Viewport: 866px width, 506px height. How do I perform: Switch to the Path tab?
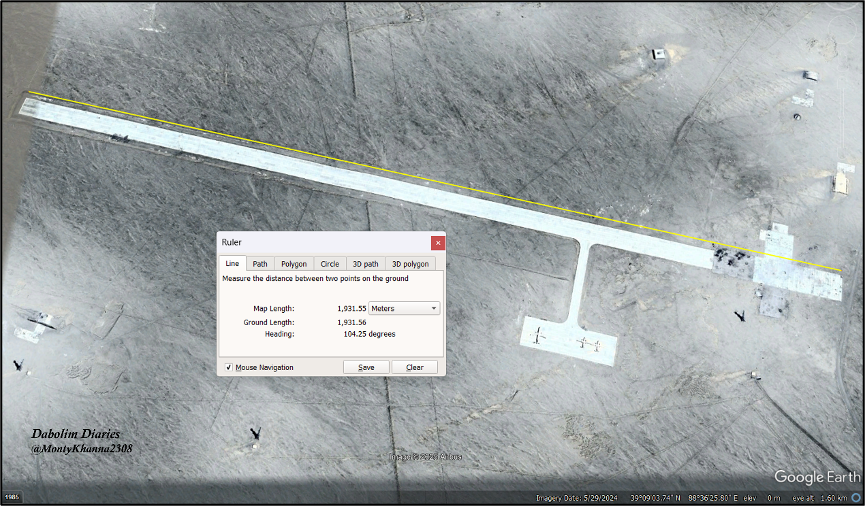pyautogui.click(x=259, y=264)
